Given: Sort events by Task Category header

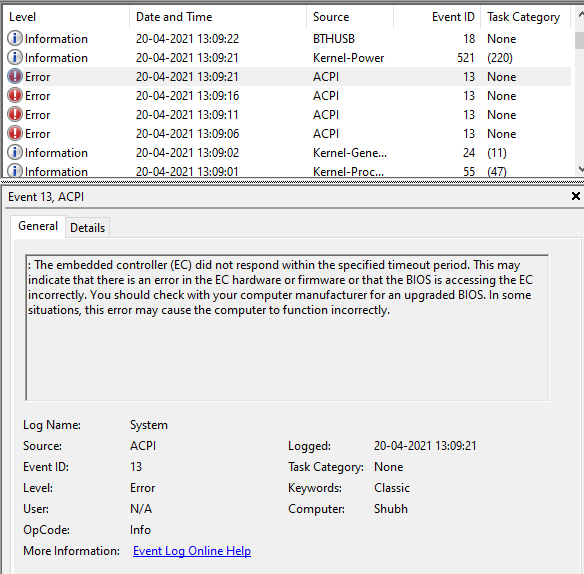Looking at the screenshot, I should tap(526, 17).
